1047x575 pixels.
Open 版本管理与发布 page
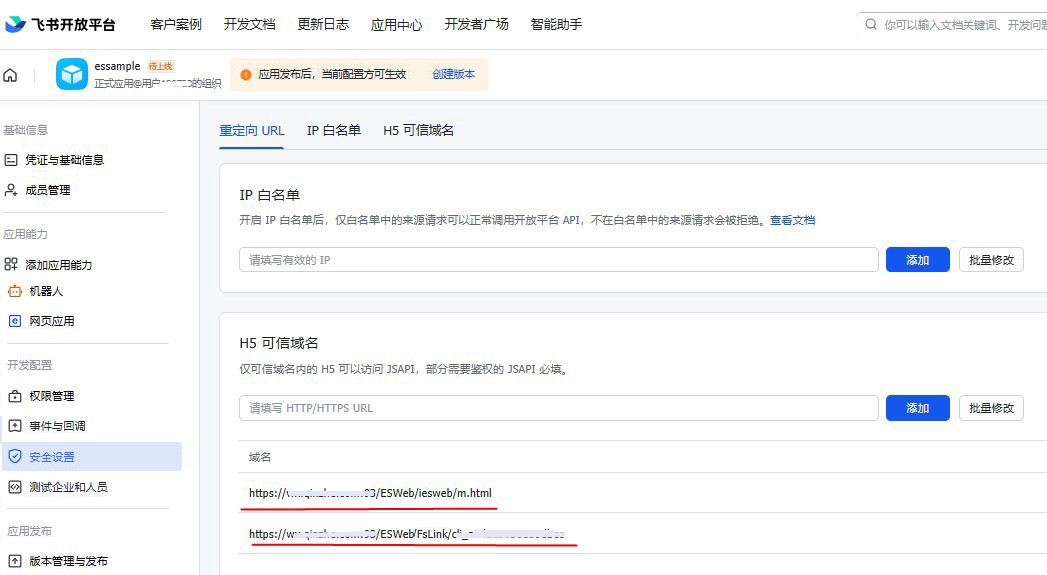click(68, 561)
